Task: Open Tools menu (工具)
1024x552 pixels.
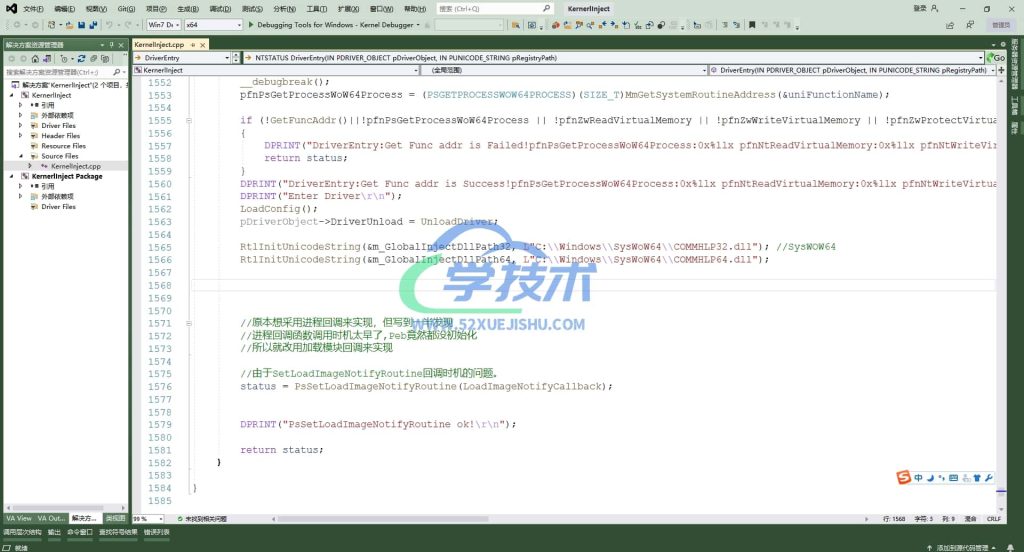Action: coord(317,8)
